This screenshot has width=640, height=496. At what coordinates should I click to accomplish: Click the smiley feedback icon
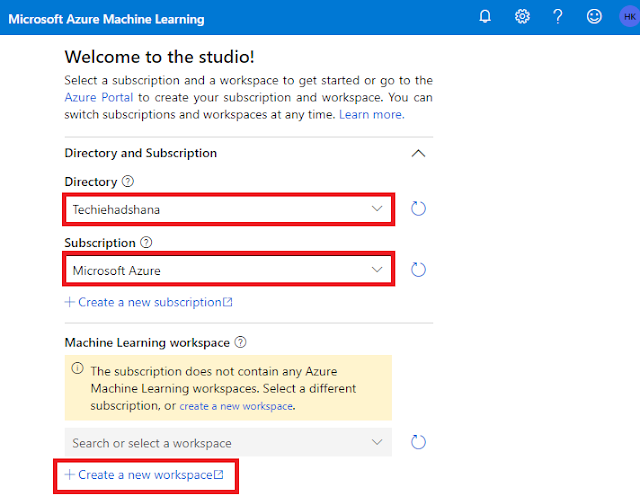click(x=594, y=17)
